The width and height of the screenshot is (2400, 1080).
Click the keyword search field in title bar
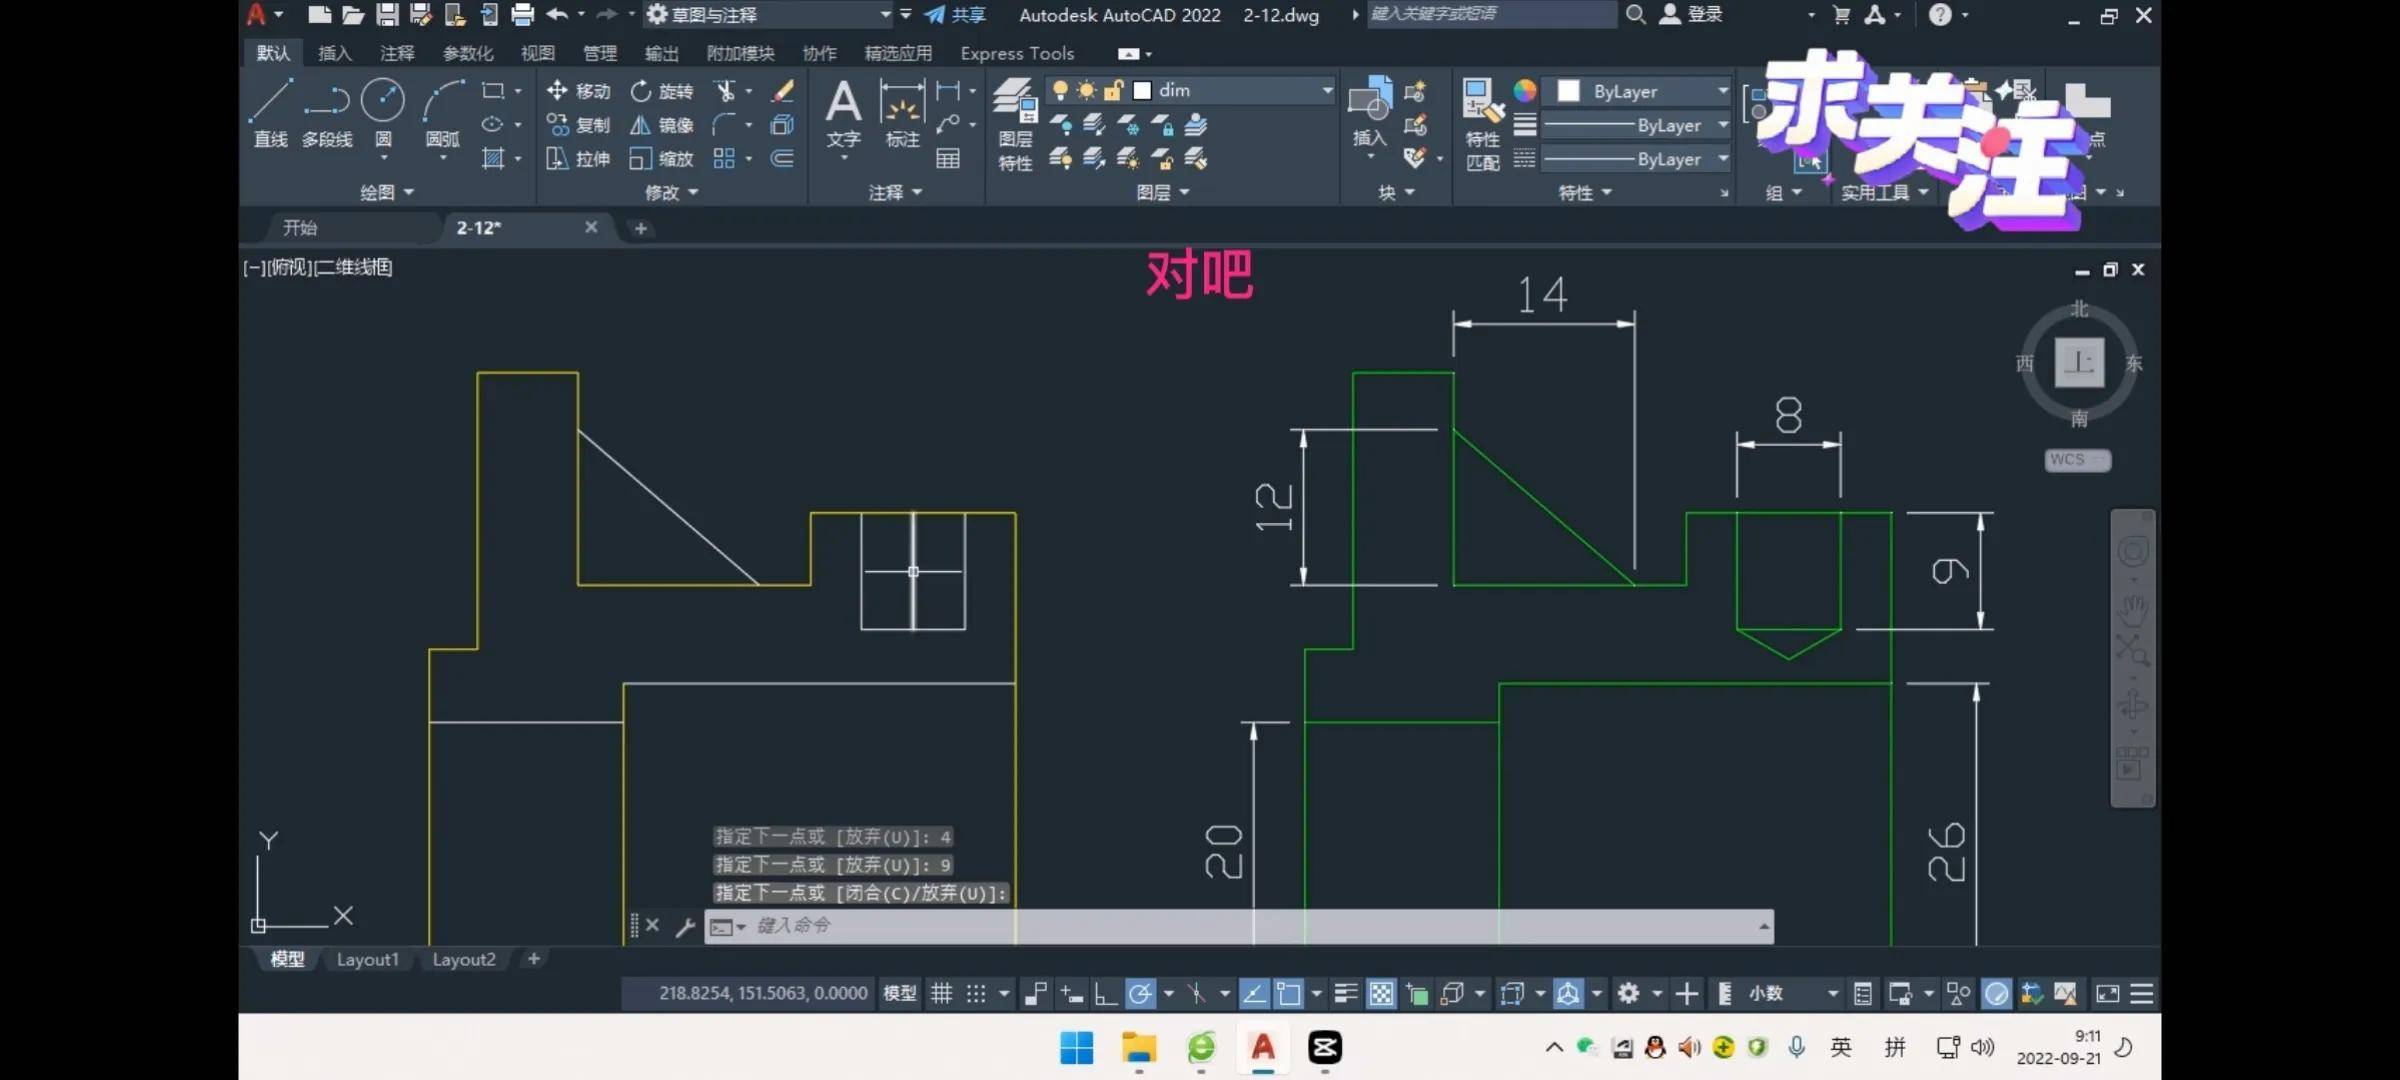tap(1491, 14)
